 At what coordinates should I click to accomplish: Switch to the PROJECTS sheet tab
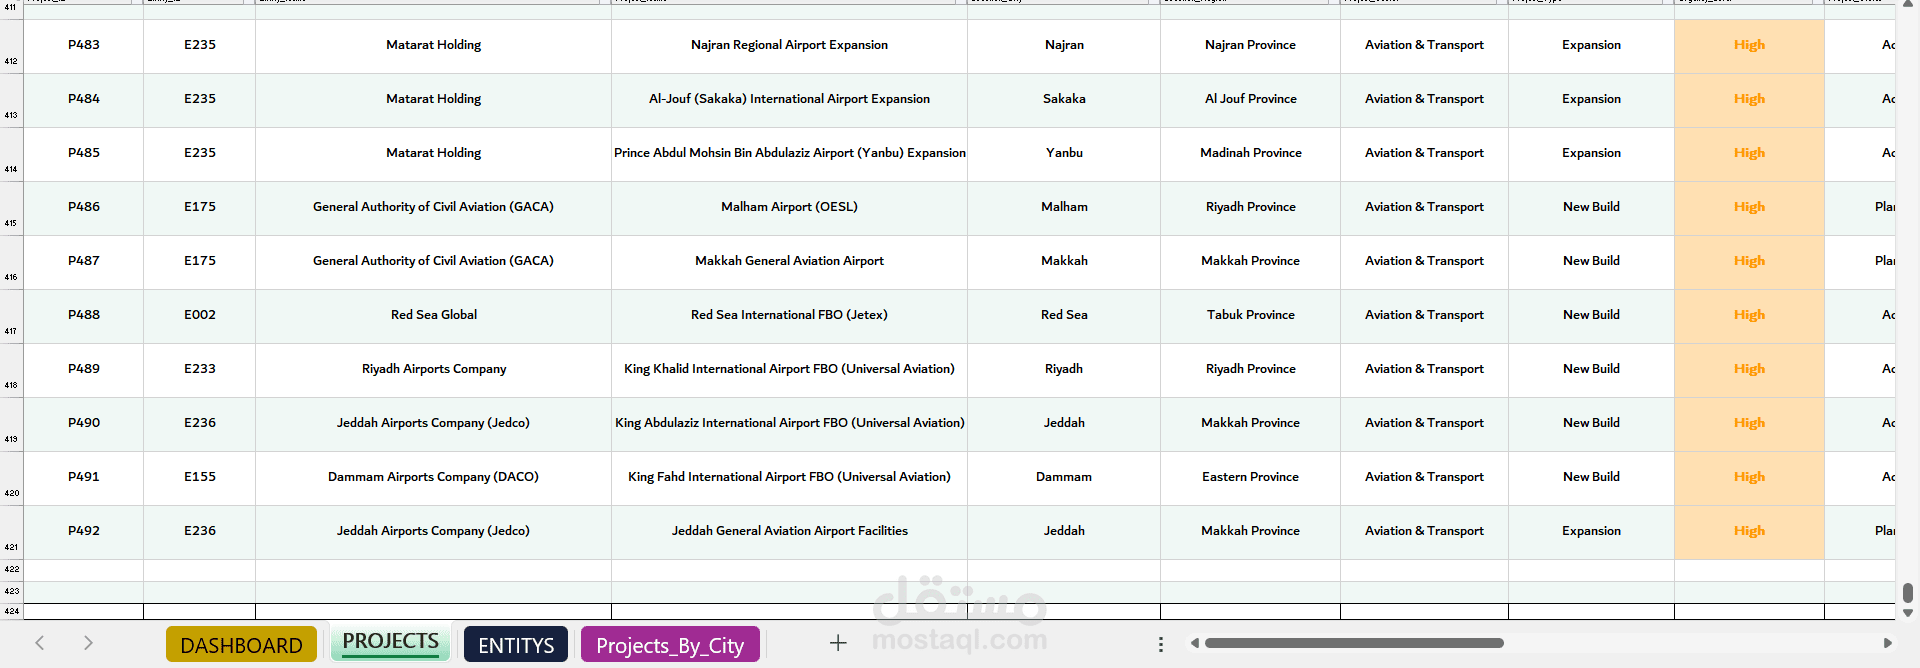(x=391, y=642)
